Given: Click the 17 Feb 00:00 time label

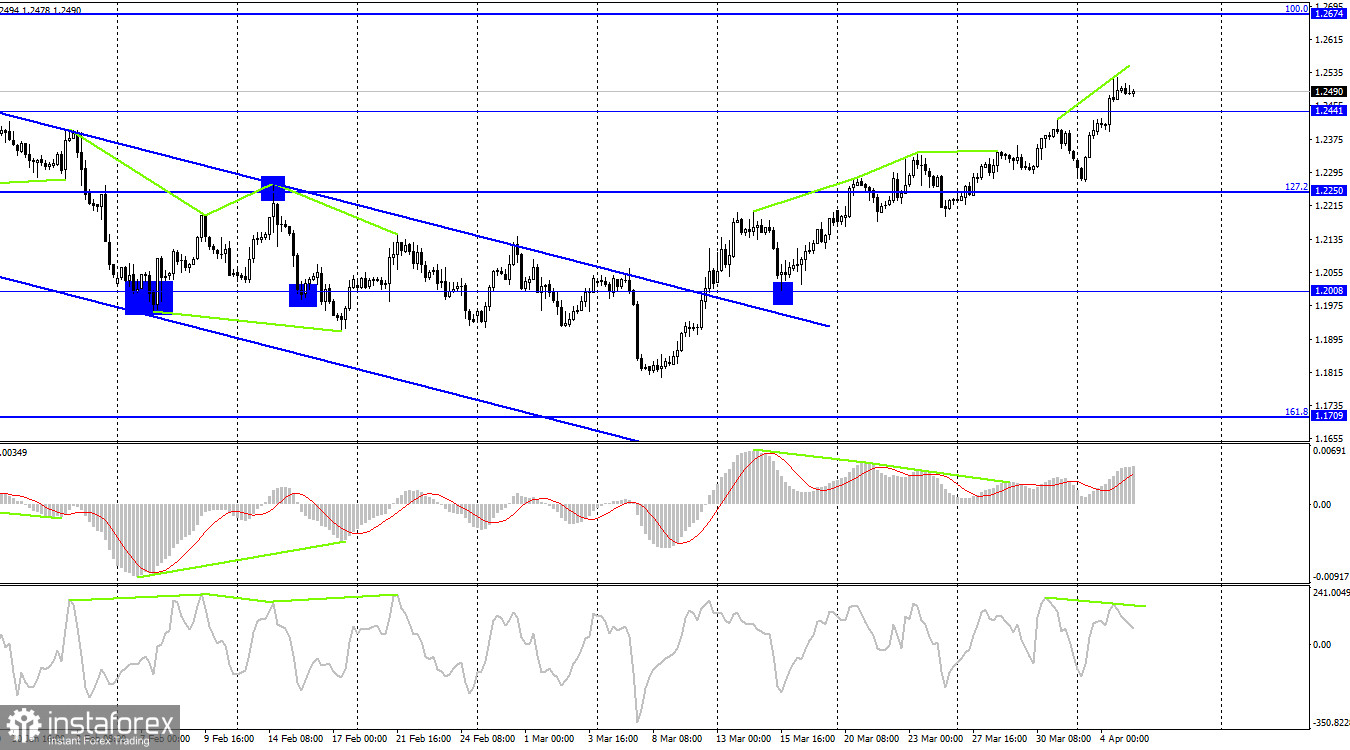Looking at the screenshot, I should (358, 739).
